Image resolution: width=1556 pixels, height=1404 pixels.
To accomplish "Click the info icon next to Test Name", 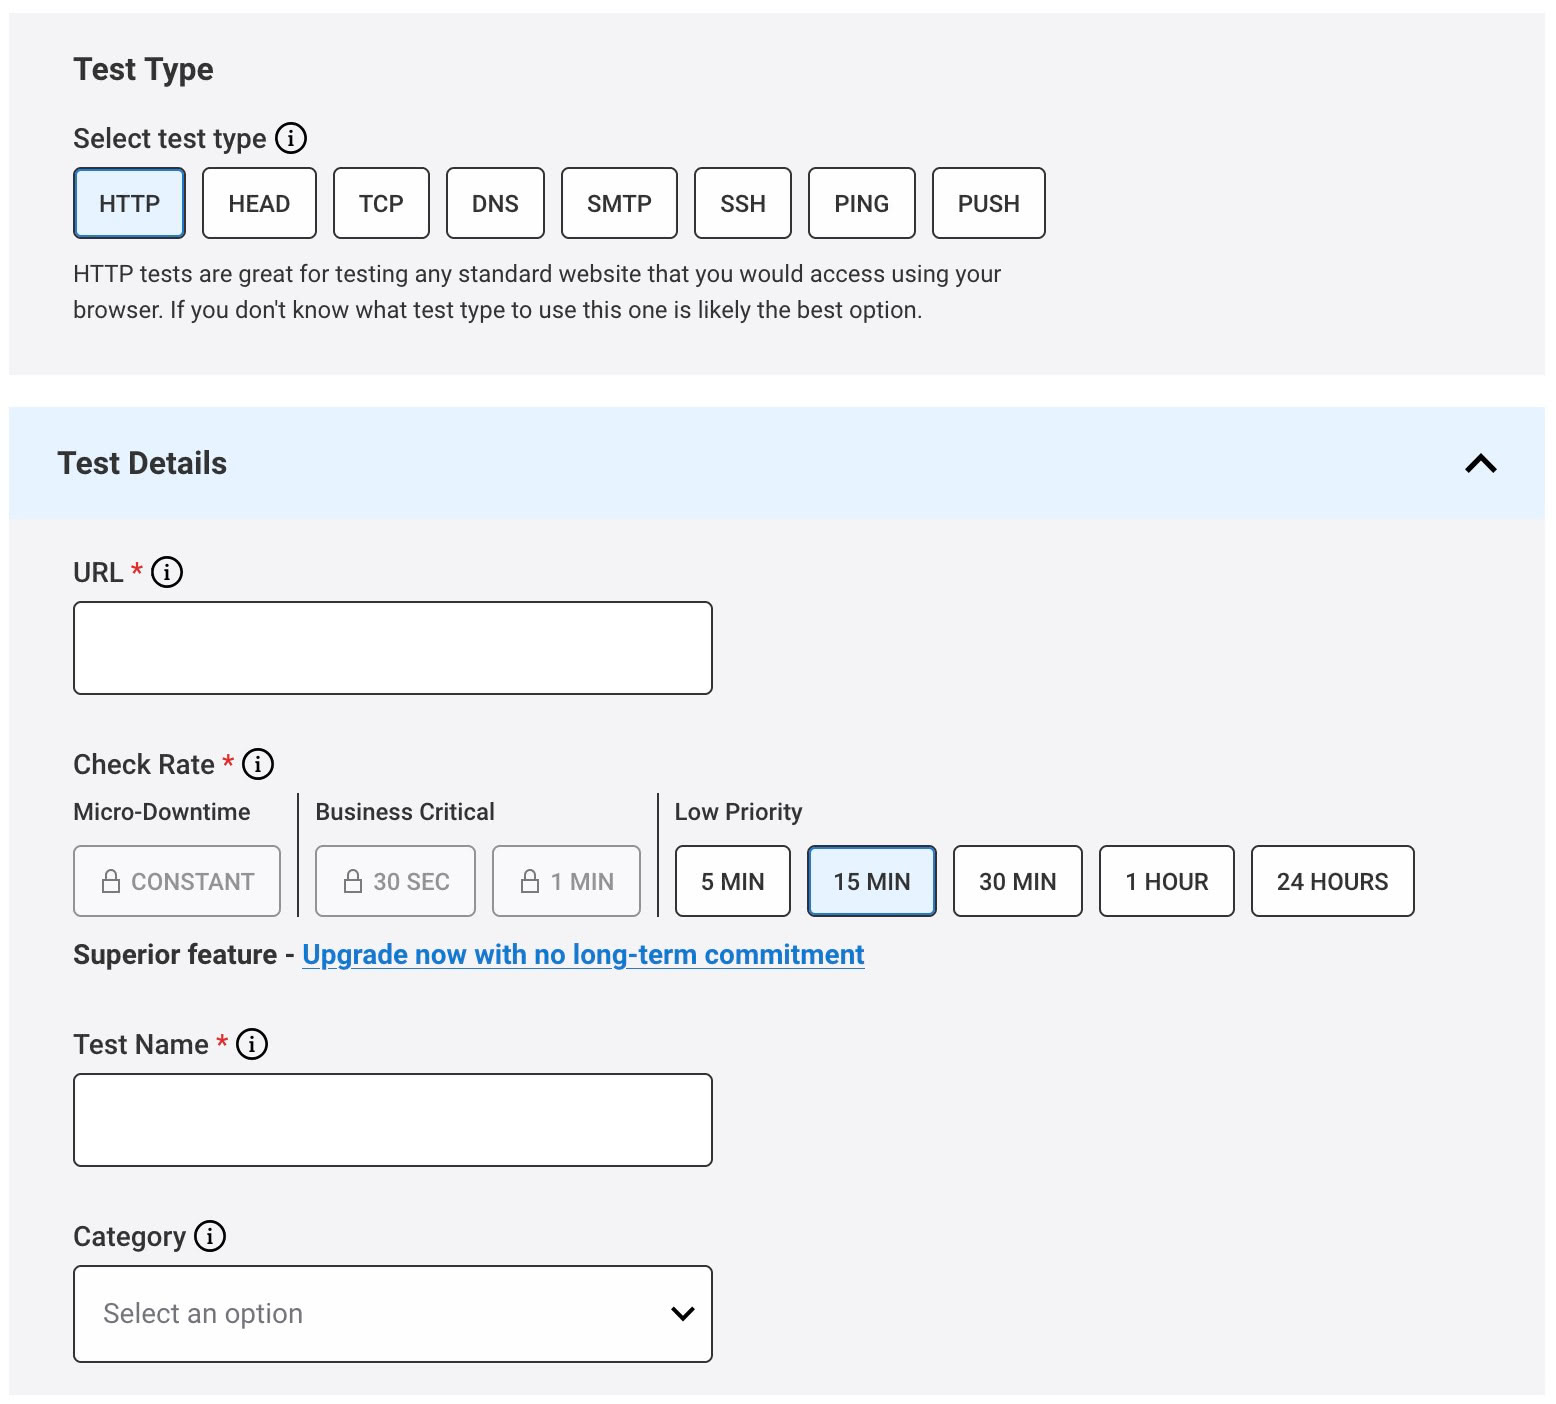I will [x=251, y=1044].
